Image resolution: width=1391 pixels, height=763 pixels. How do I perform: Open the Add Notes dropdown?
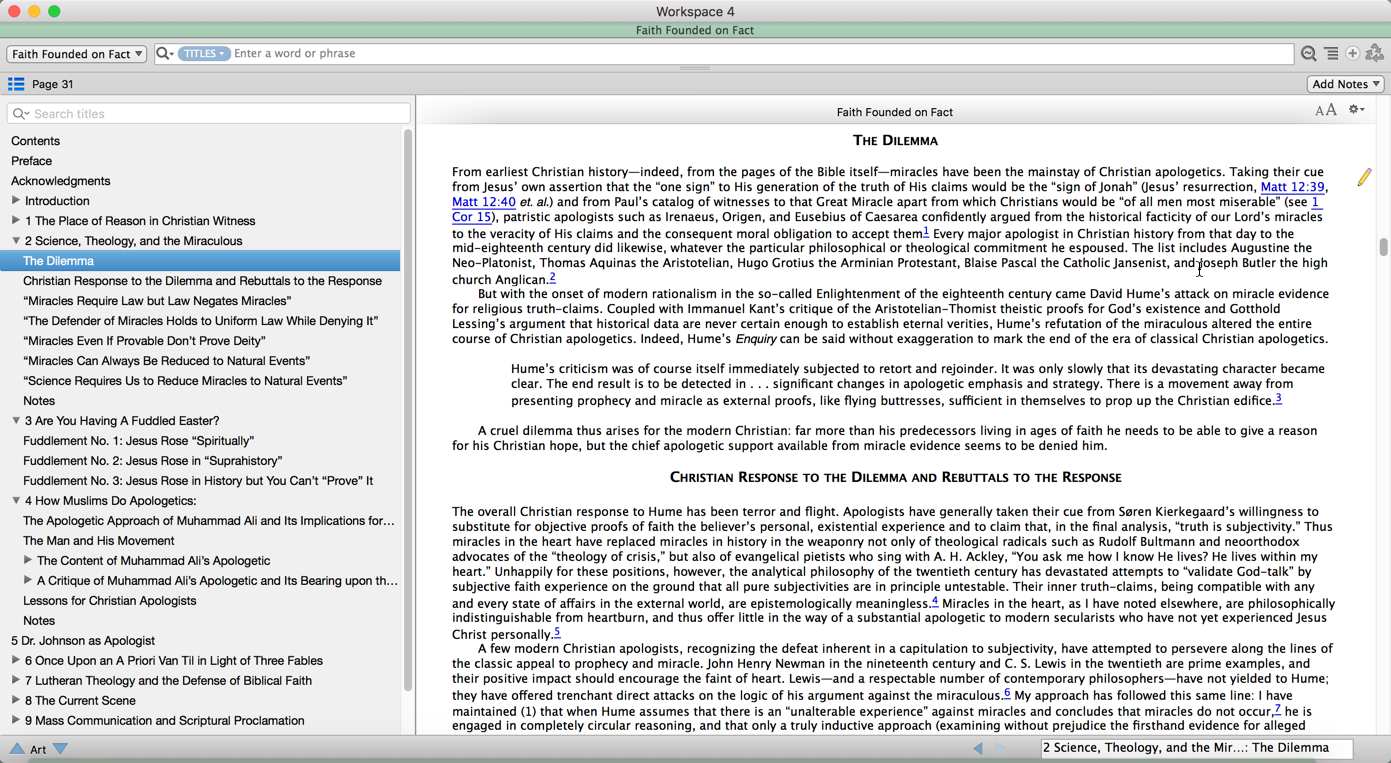(1346, 84)
